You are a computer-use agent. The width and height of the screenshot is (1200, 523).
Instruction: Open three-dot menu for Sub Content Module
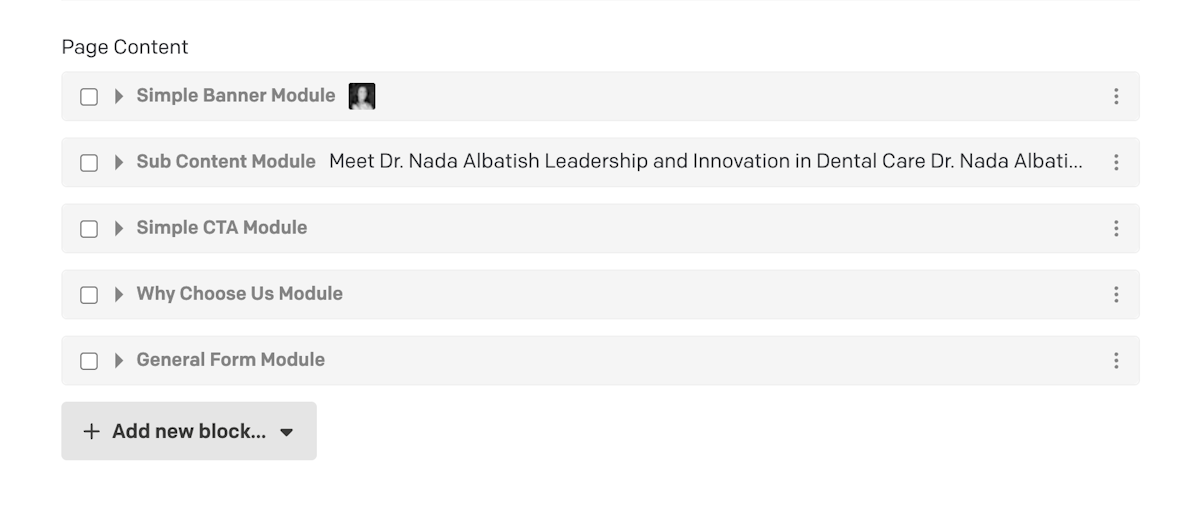coord(1116,162)
